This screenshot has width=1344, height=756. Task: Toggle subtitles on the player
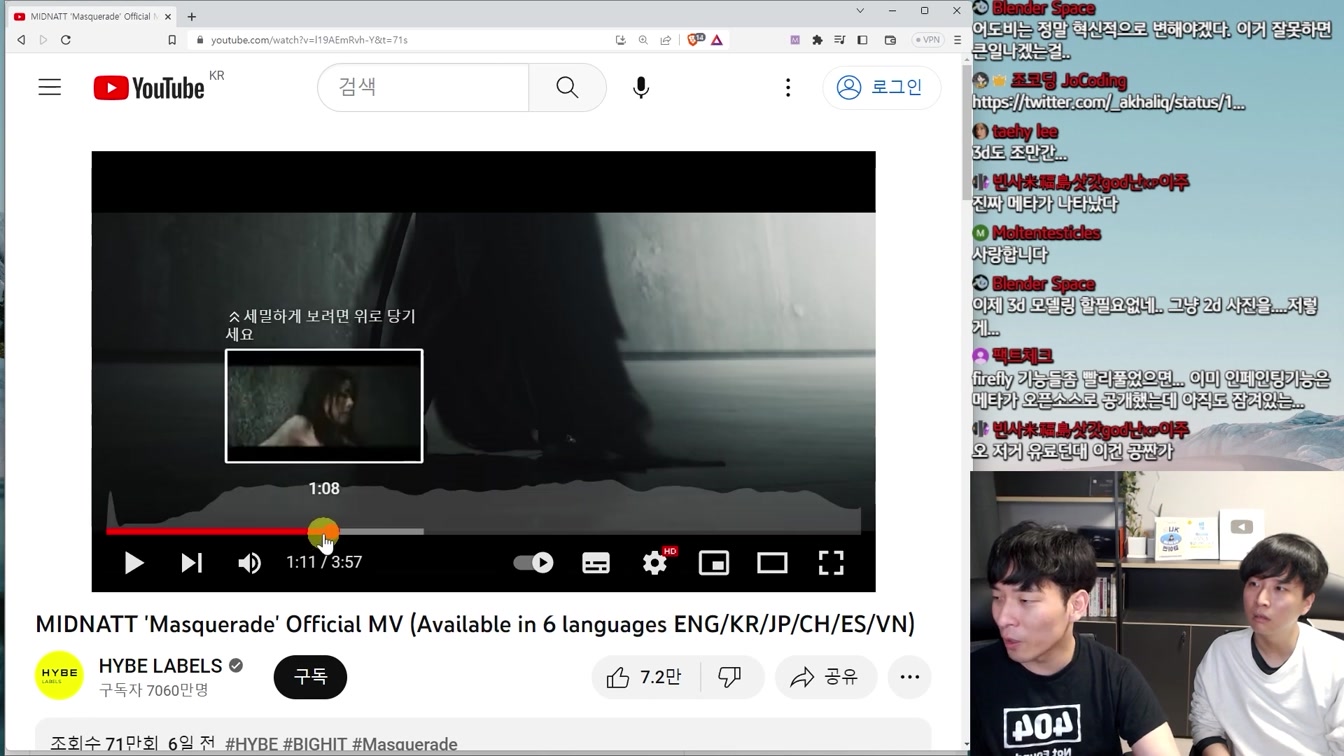(x=596, y=563)
